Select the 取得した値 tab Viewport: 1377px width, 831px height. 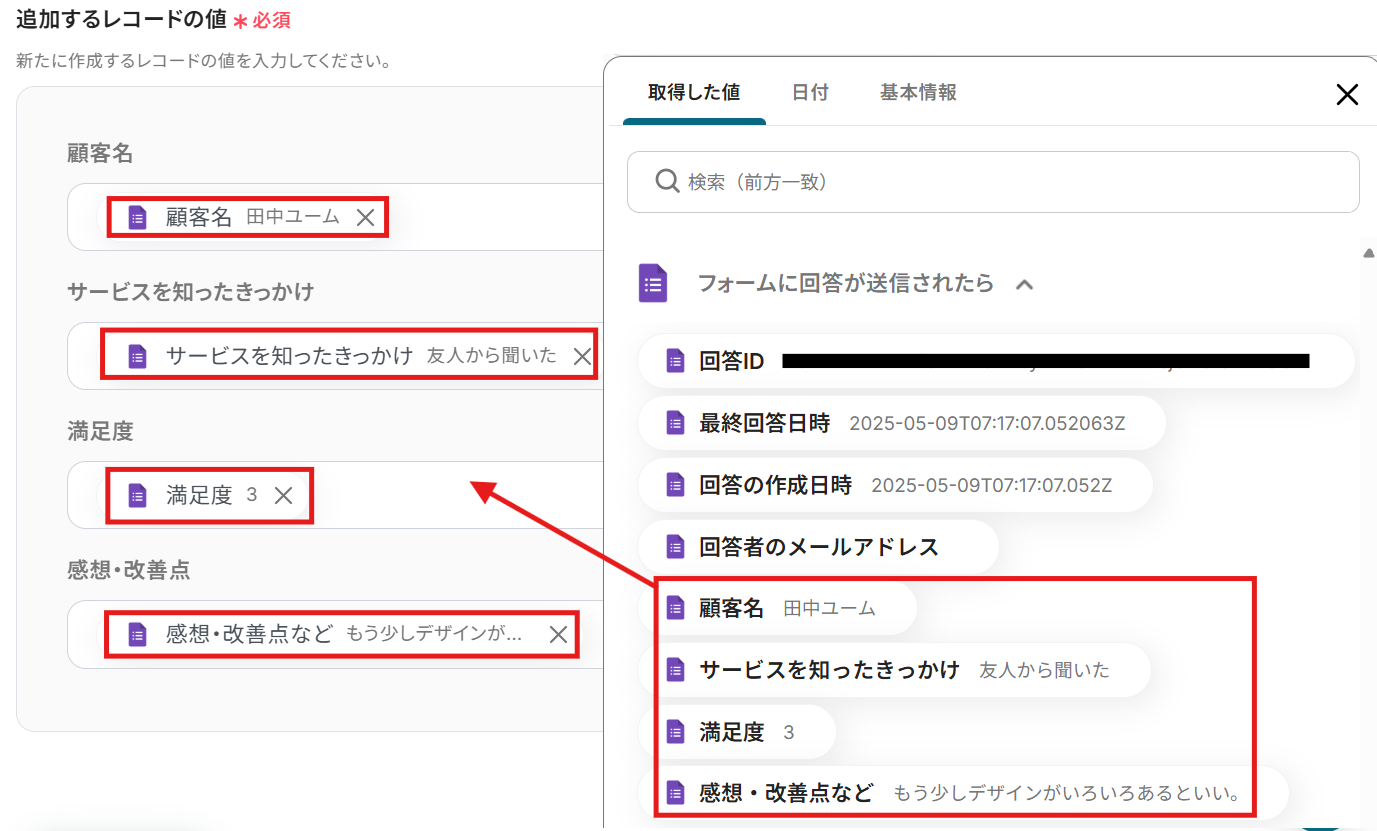click(x=694, y=93)
